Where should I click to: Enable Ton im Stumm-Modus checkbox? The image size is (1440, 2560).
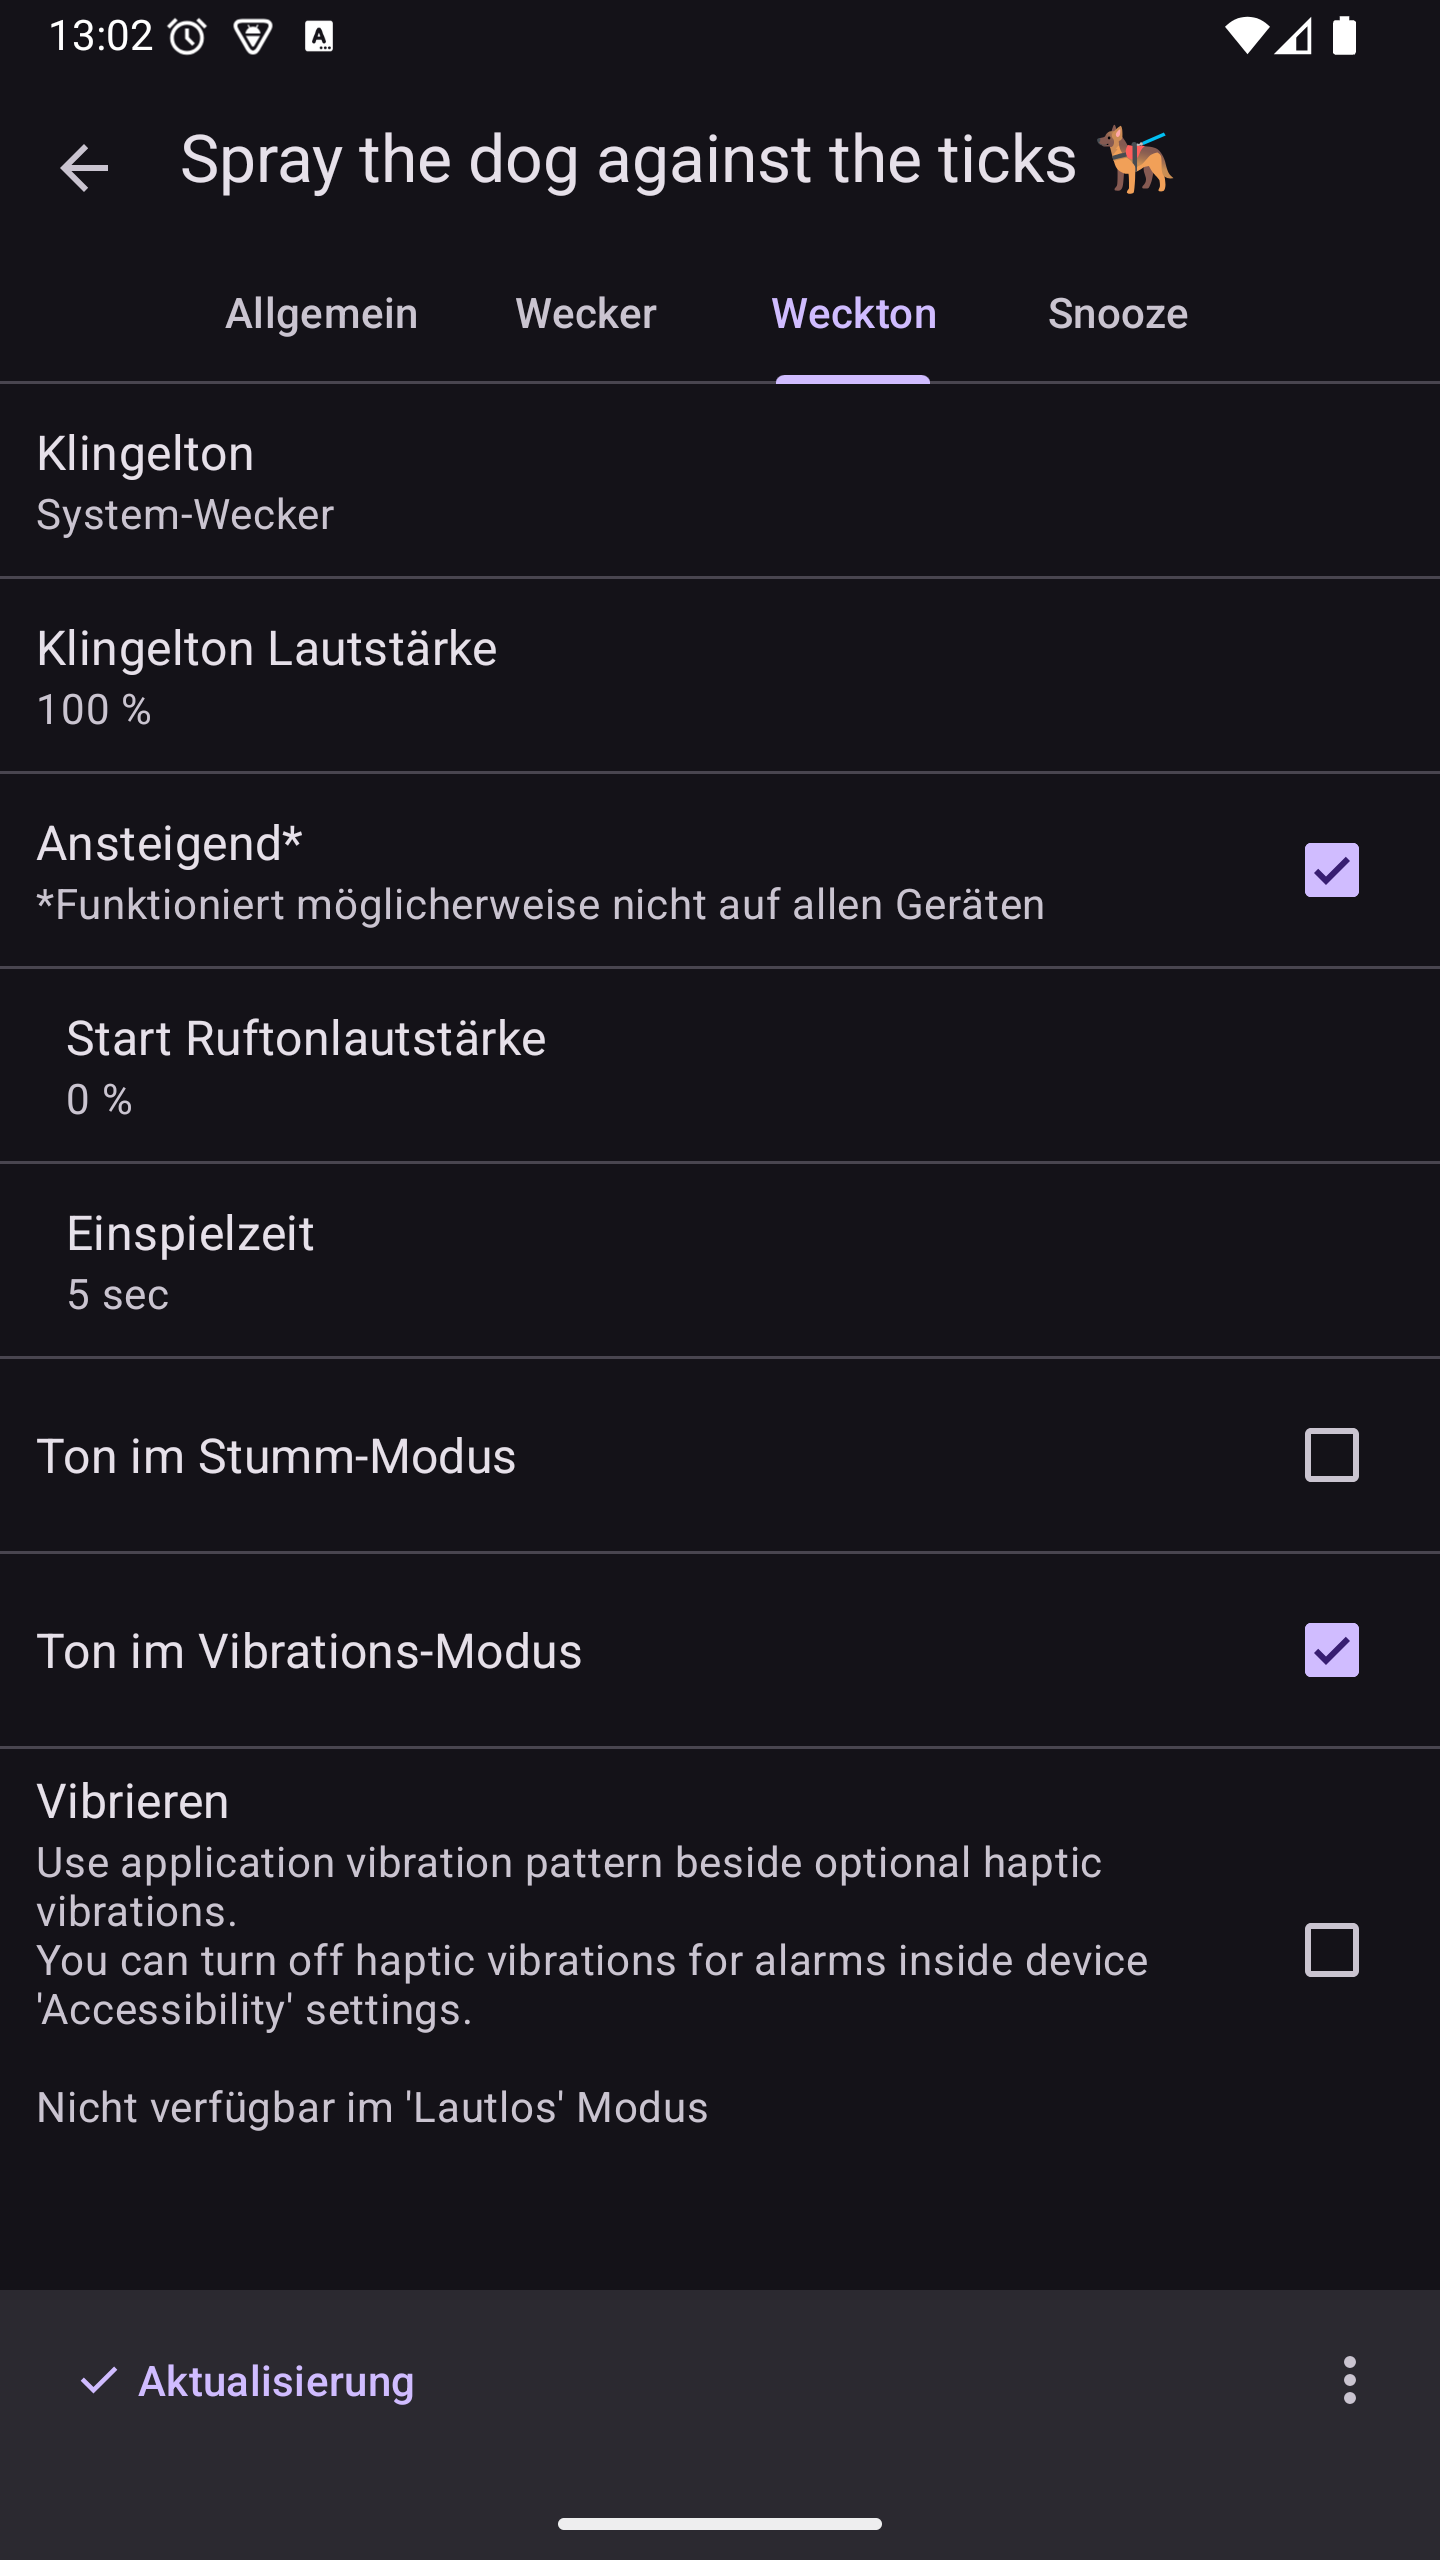[1331, 1455]
